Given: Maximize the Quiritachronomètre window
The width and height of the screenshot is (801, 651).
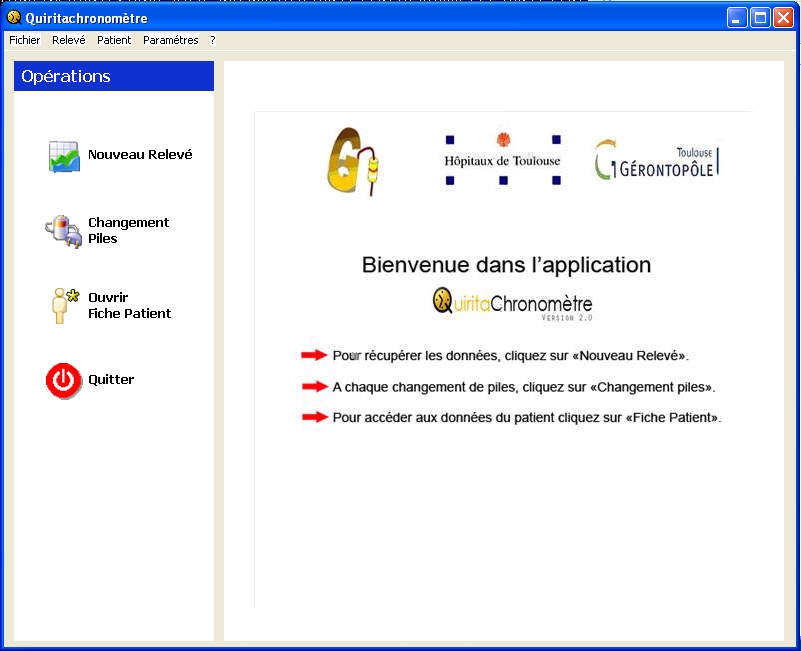Looking at the screenshot, I should 760,17.
